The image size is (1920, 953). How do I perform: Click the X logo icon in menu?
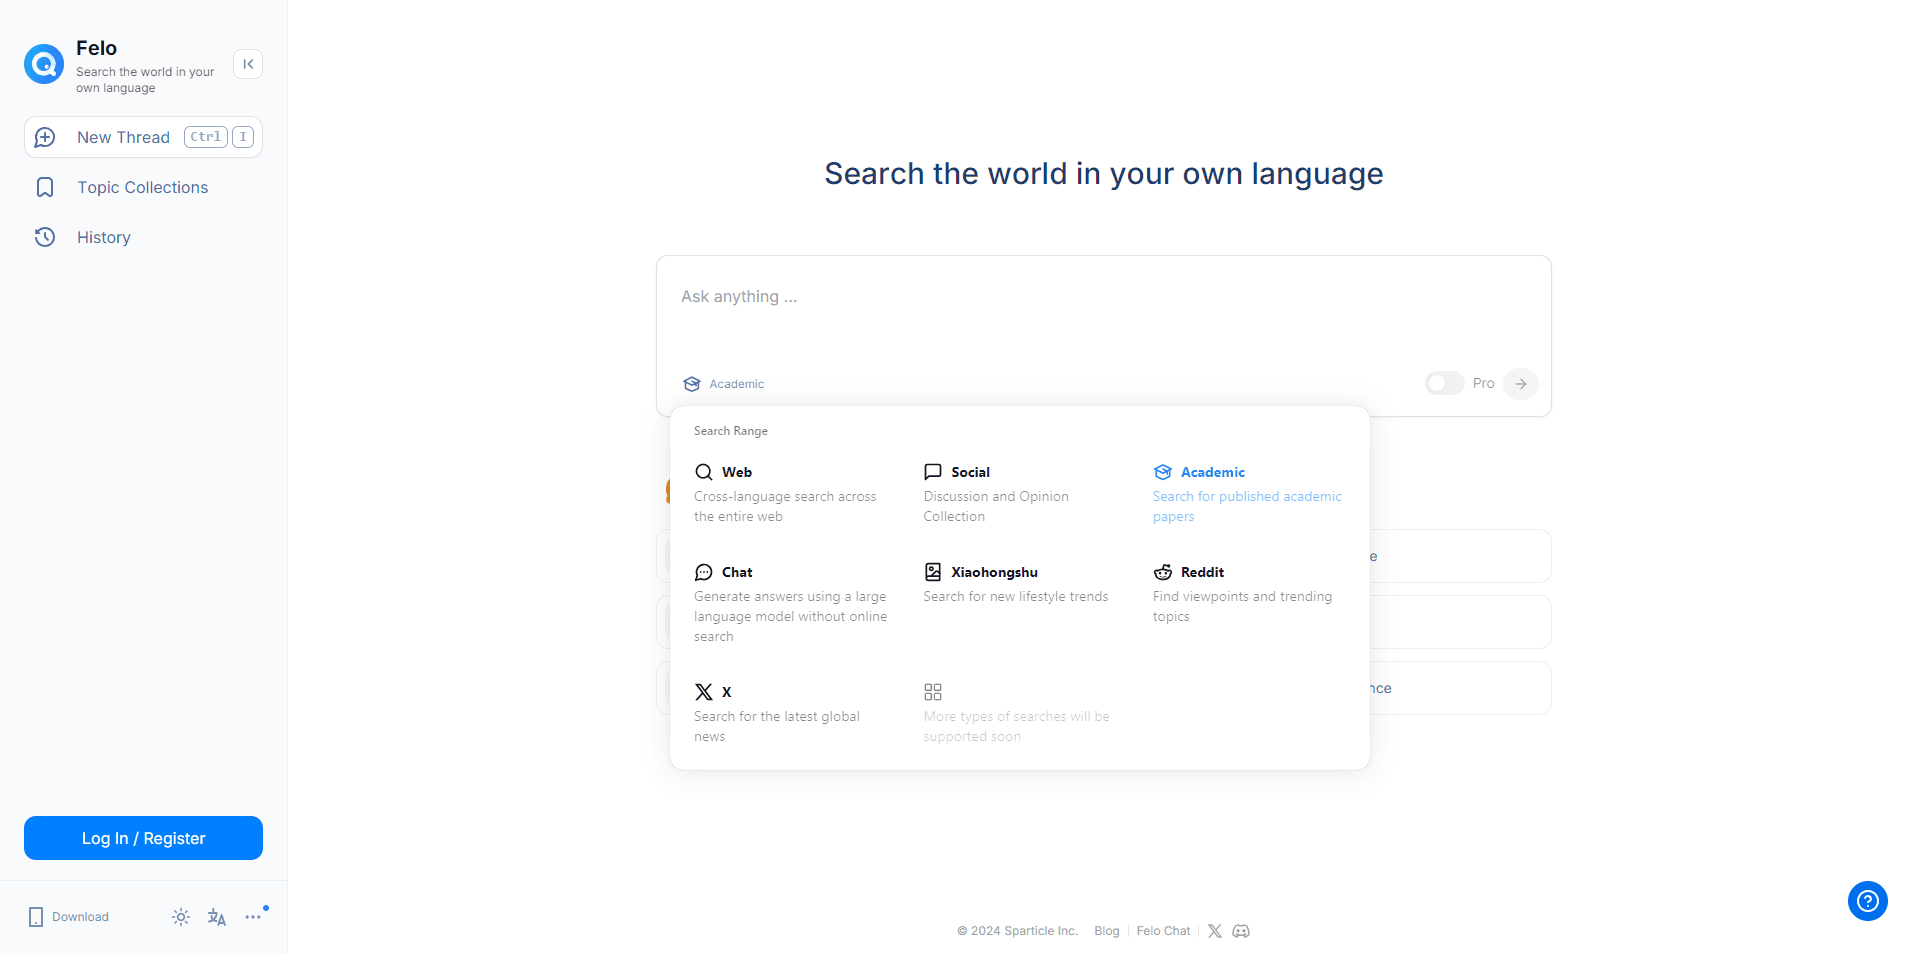click(x=704, y=692)
